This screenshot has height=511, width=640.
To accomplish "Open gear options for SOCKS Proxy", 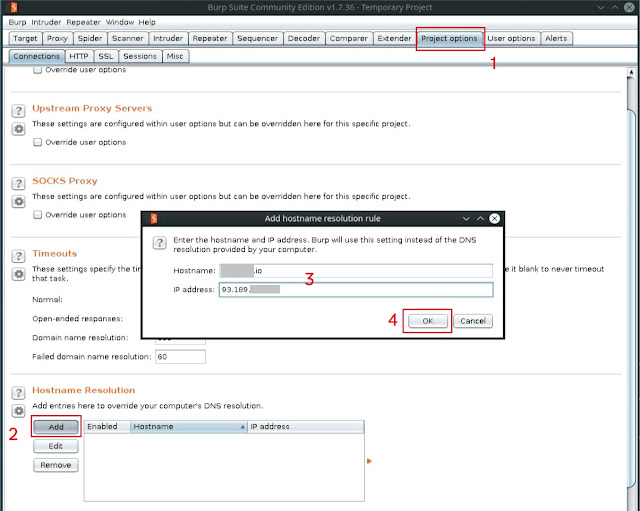I will pos(18,202).
